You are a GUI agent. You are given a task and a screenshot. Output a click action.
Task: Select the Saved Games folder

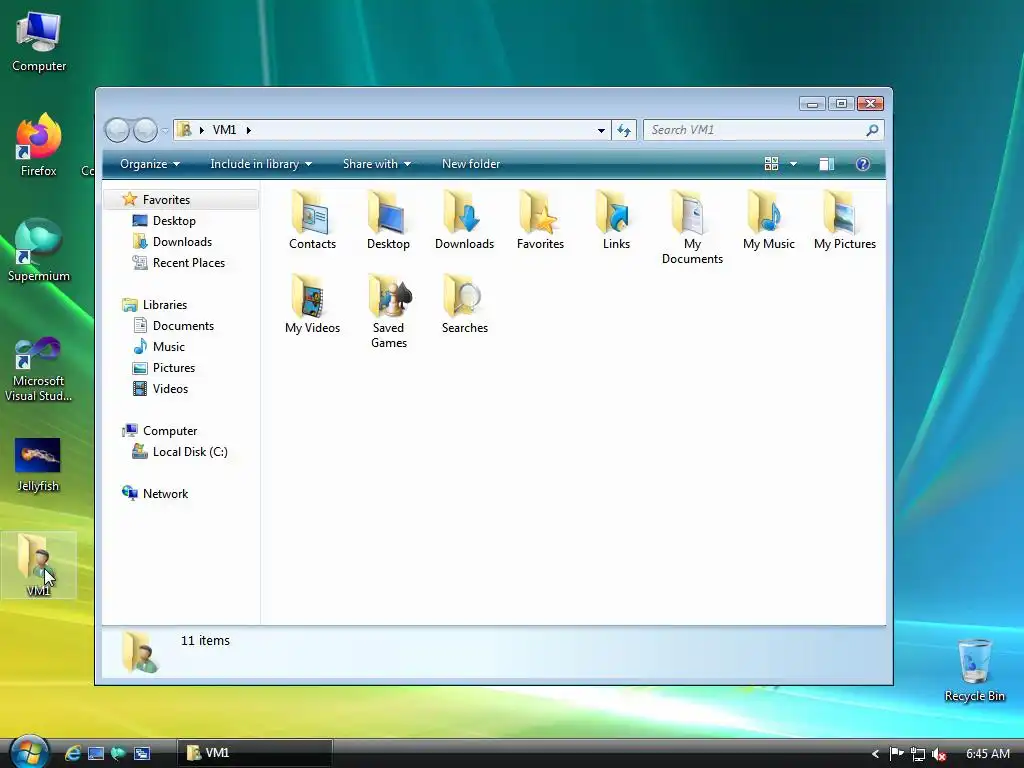388,312
